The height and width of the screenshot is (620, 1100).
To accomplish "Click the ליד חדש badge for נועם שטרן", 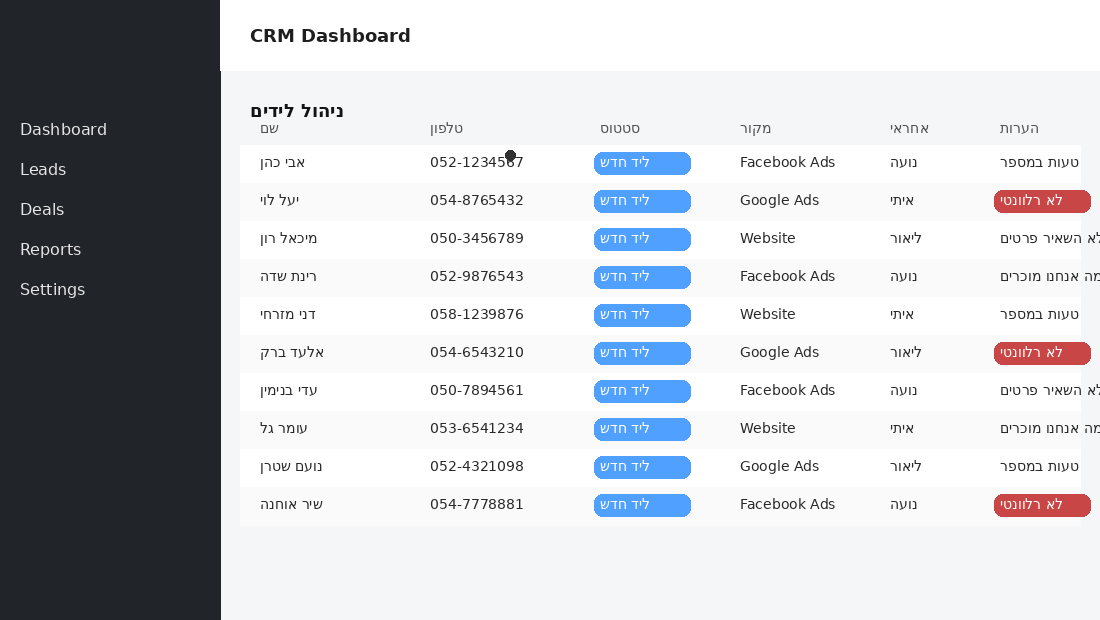I will [x=641, y=467].
